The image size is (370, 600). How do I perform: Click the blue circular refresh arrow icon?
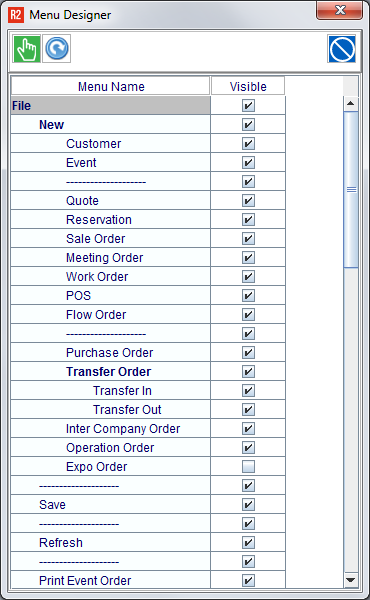[x=57, y=49]
